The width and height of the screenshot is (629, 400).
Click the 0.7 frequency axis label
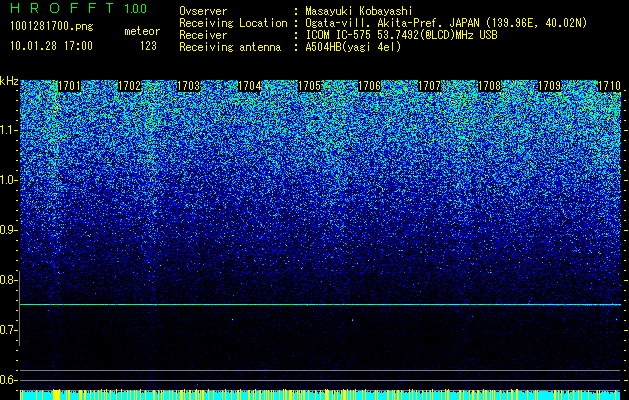(x=8, y=330)
